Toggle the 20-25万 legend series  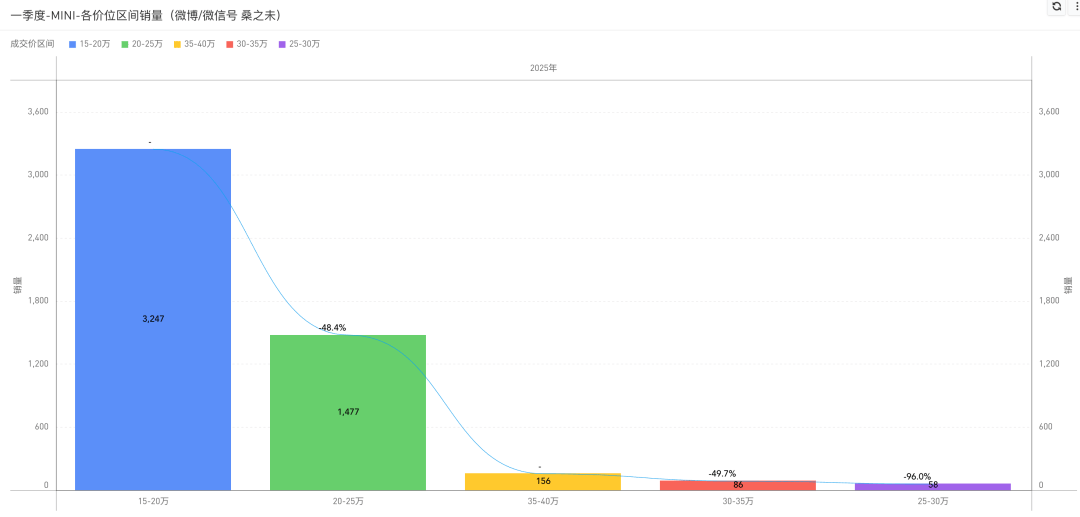(142, 44)
